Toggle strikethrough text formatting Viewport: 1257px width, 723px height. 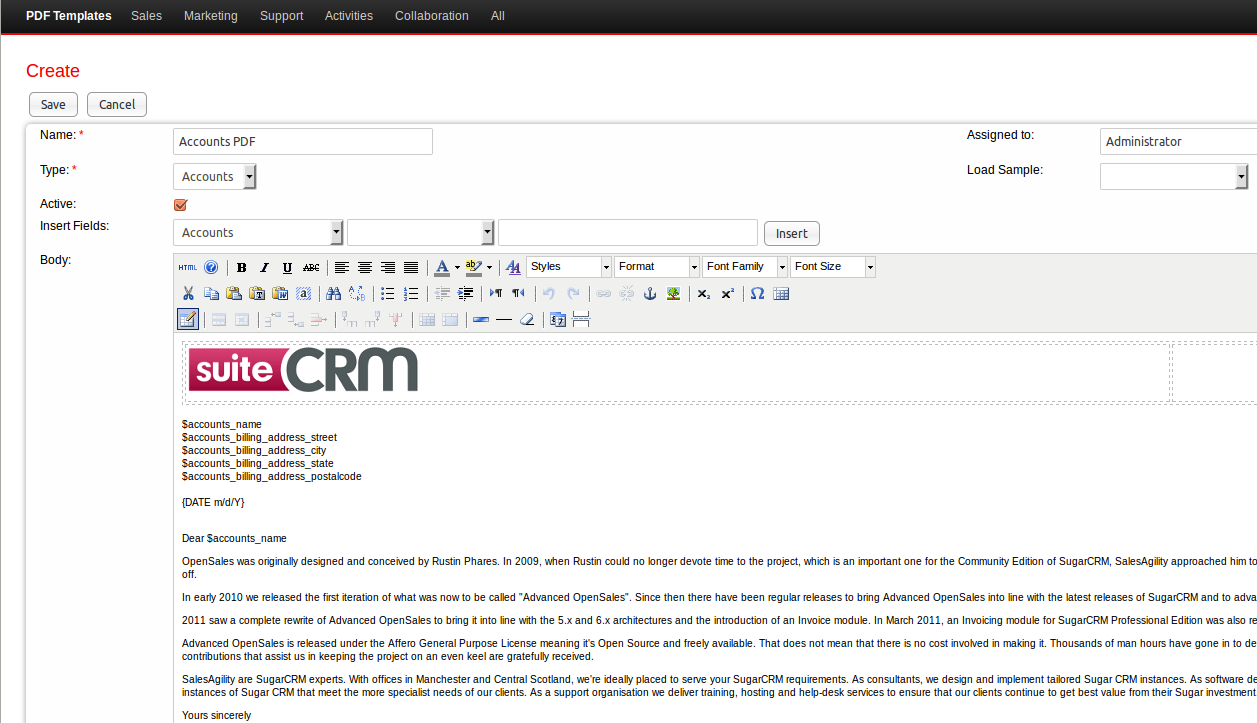point(311,267)
